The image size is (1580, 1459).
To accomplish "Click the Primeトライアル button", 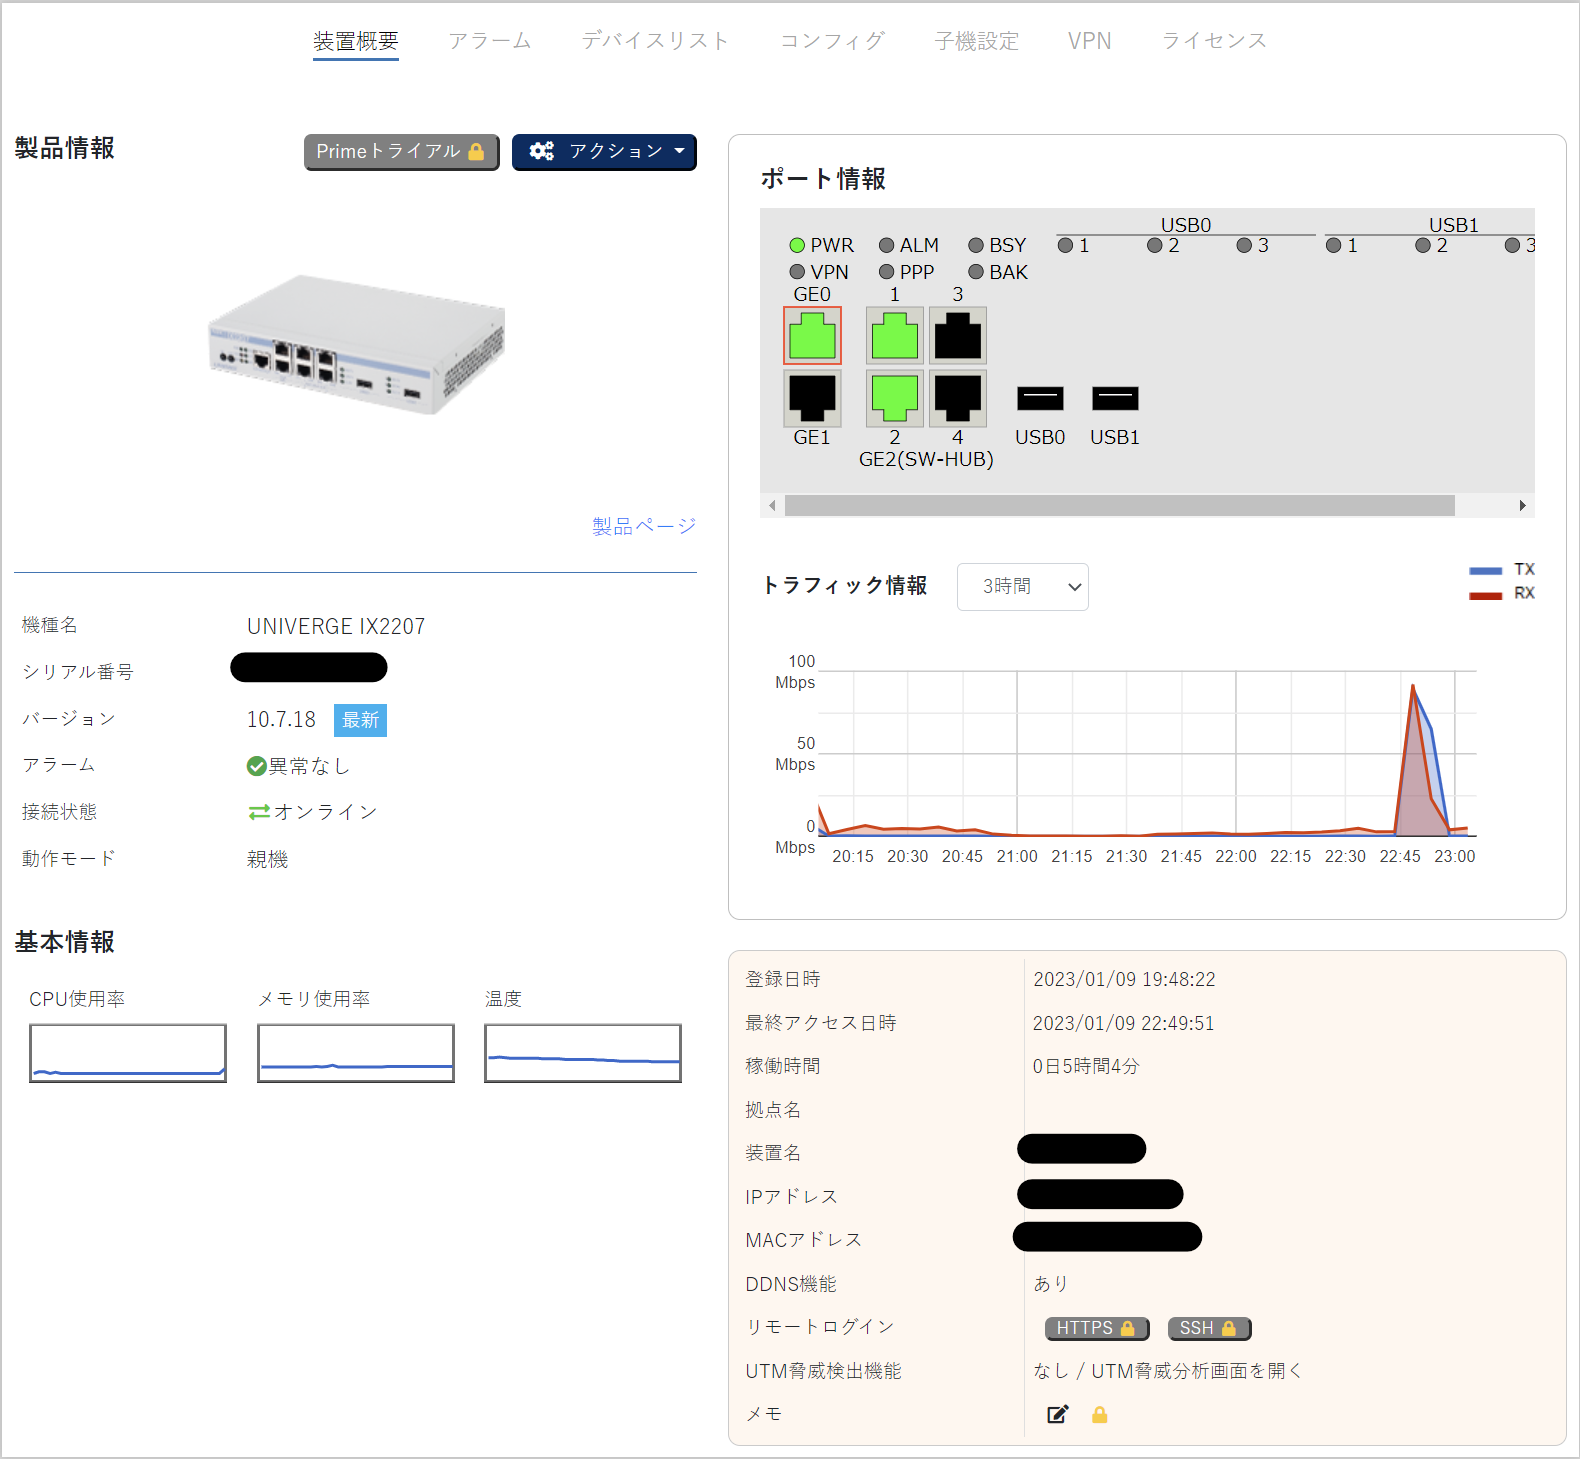I will [401, 152].
